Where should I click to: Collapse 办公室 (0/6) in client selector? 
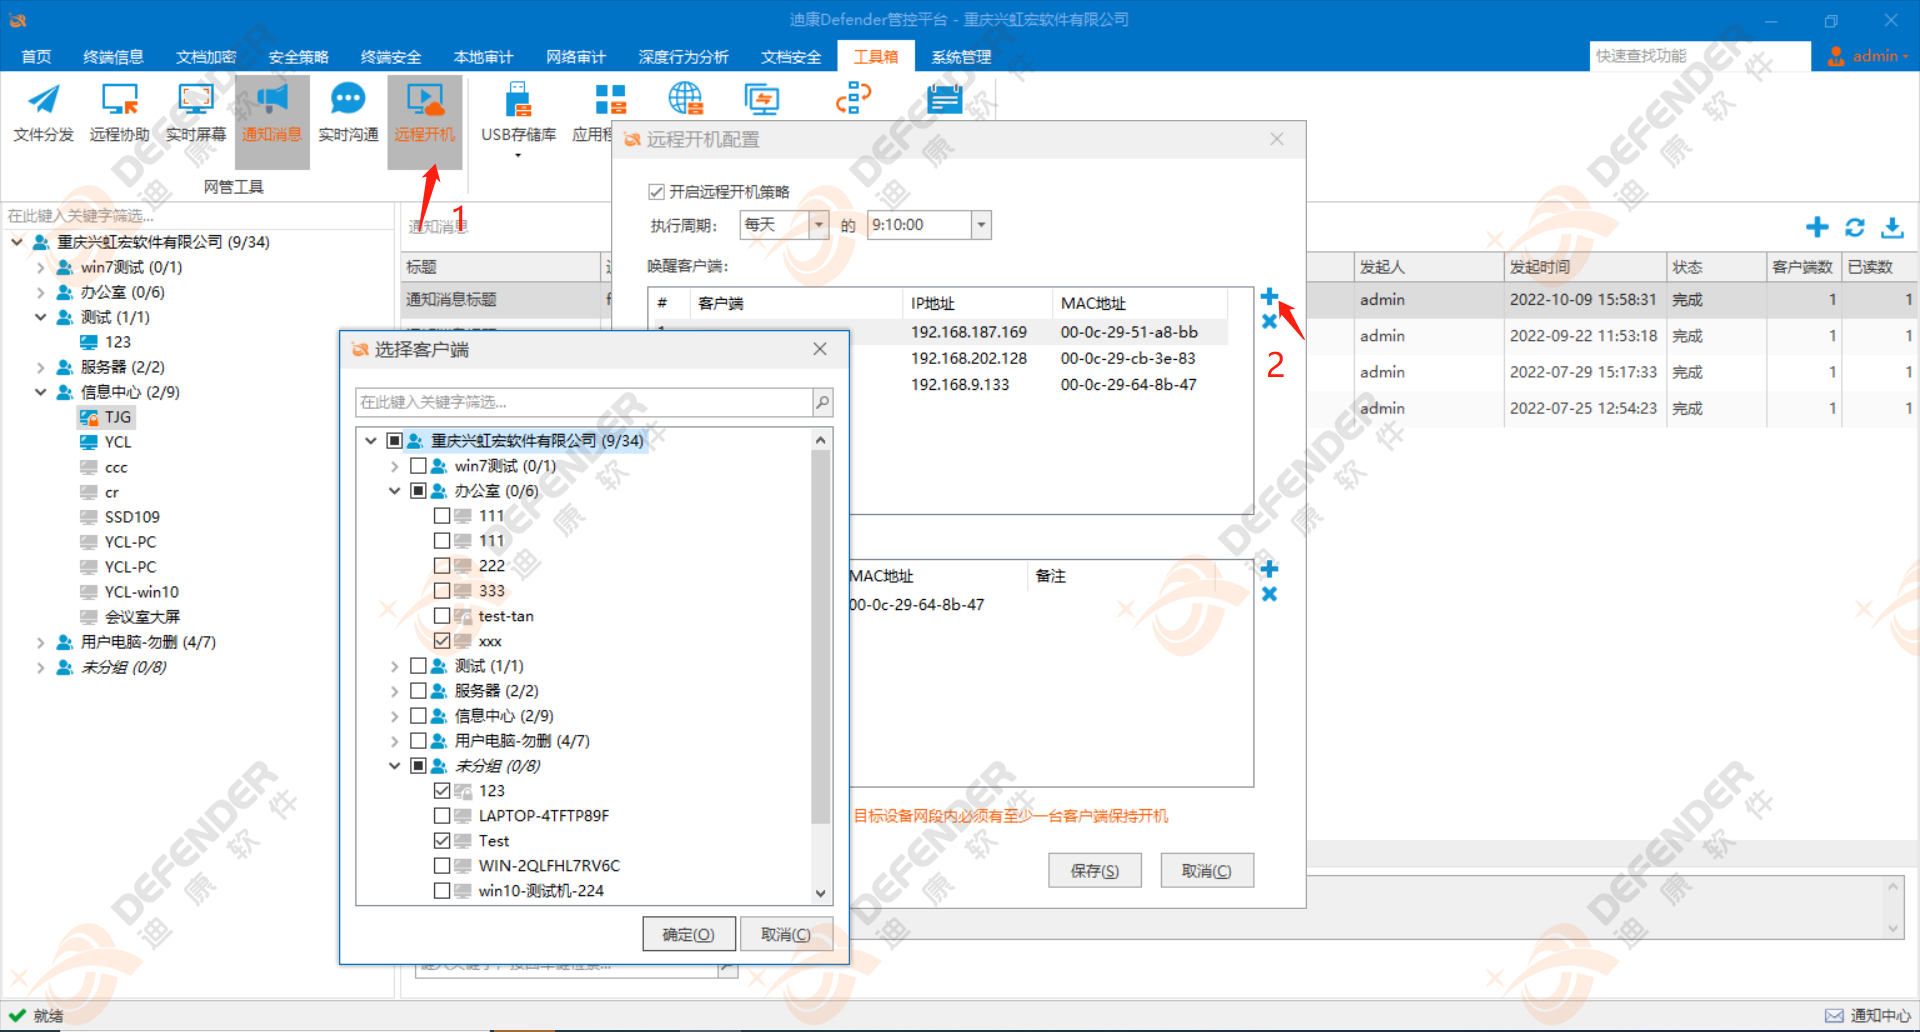click(394, 491)
